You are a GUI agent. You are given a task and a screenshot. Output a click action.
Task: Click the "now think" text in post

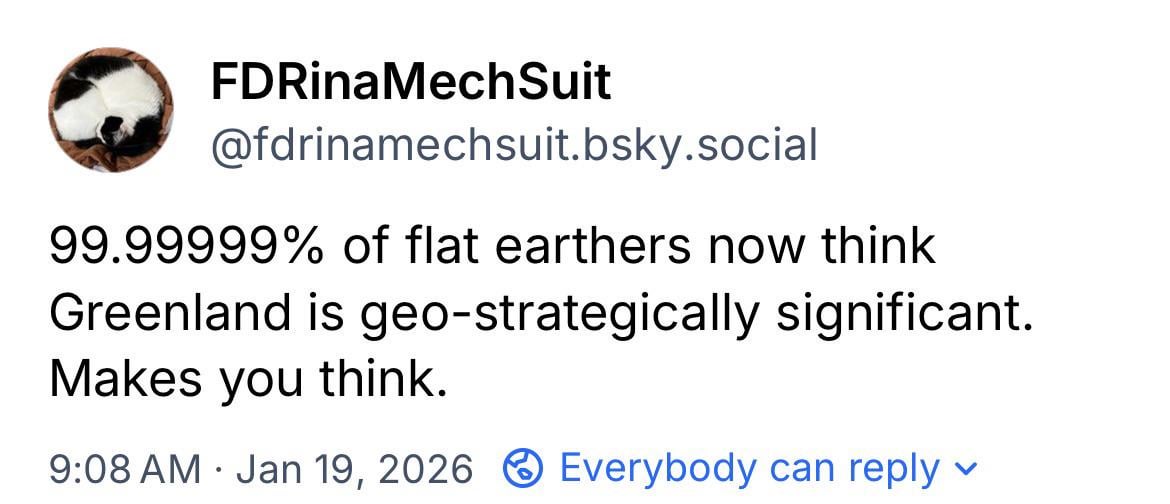(820, 246)
